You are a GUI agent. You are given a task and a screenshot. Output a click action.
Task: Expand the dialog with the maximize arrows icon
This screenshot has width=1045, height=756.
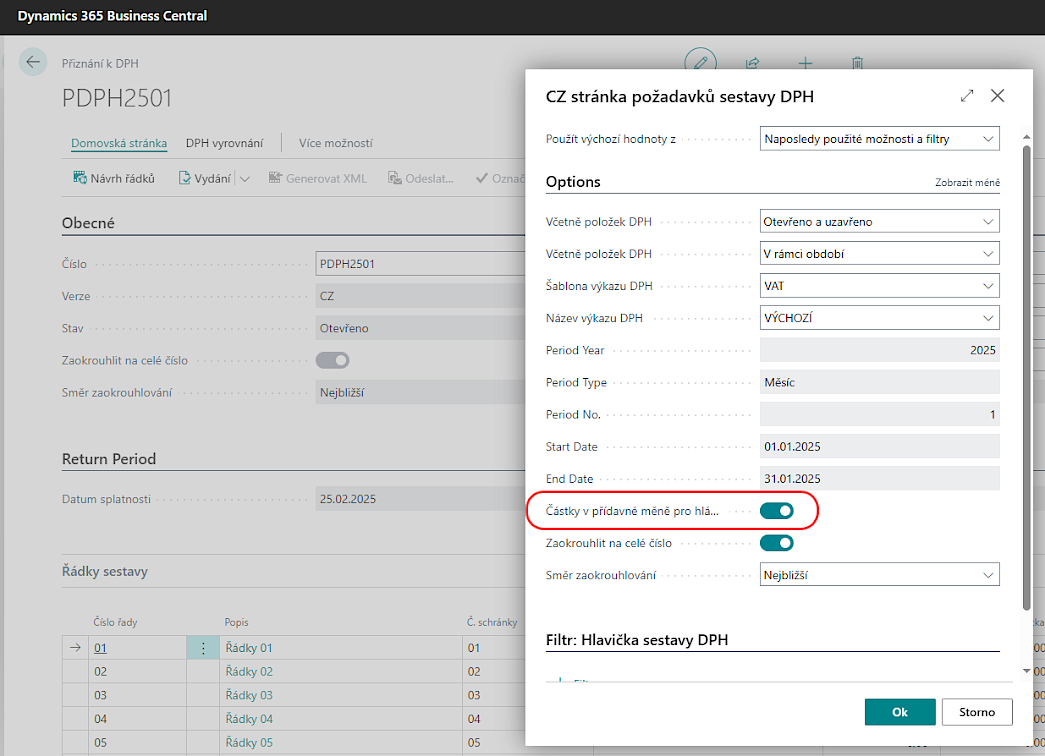tap(966, 96)
